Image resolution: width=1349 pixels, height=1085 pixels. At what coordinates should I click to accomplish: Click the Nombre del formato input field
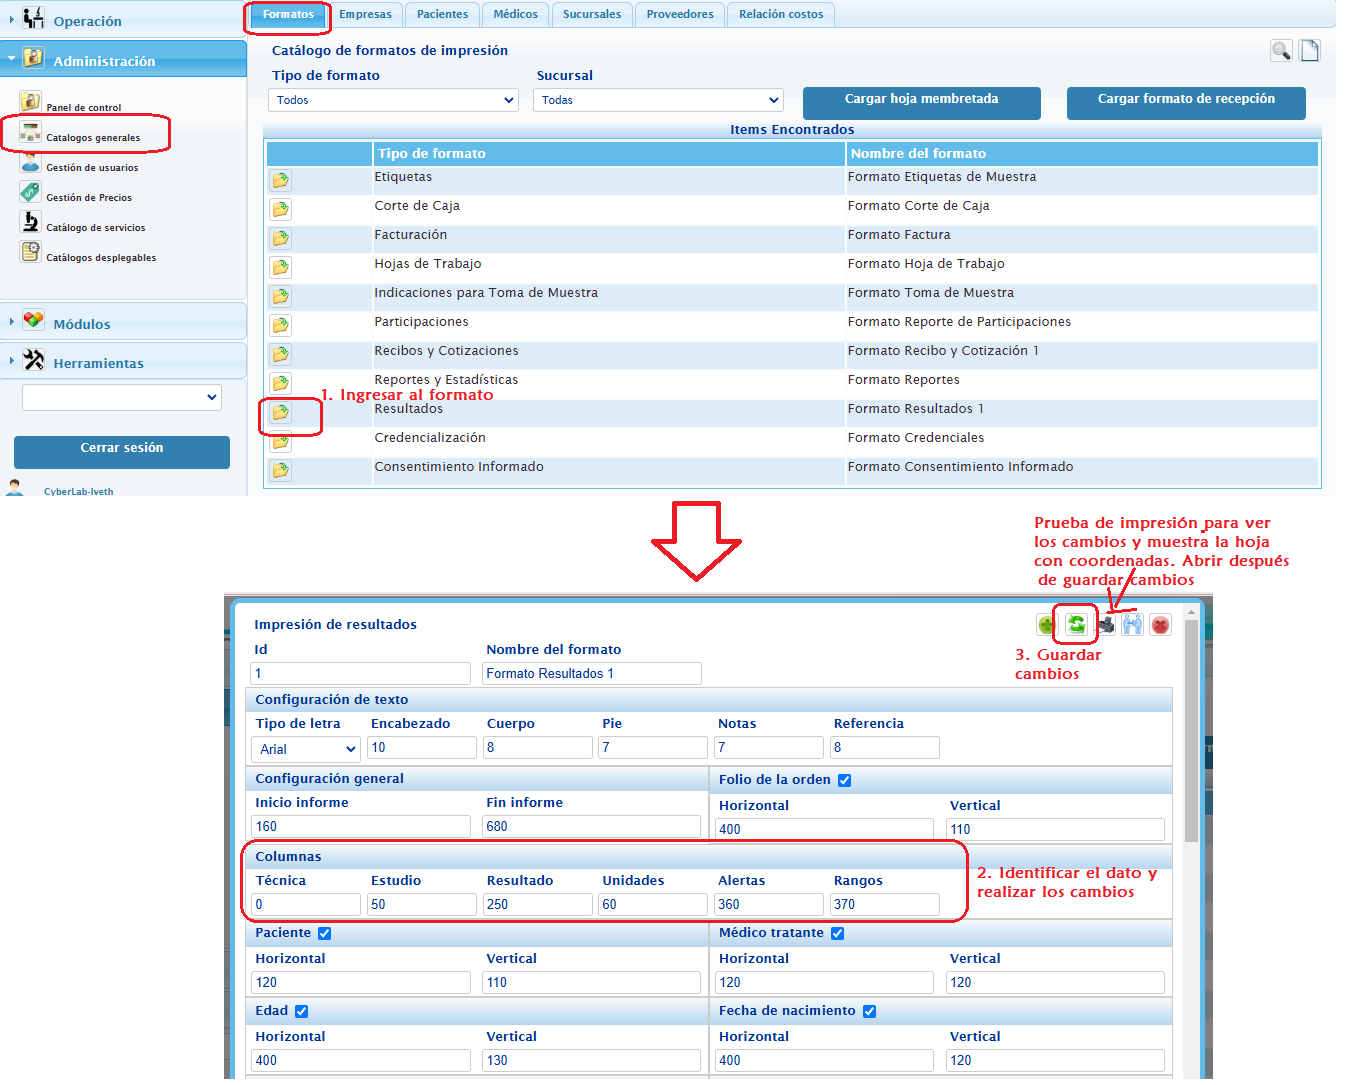click(x=592, y=673)
